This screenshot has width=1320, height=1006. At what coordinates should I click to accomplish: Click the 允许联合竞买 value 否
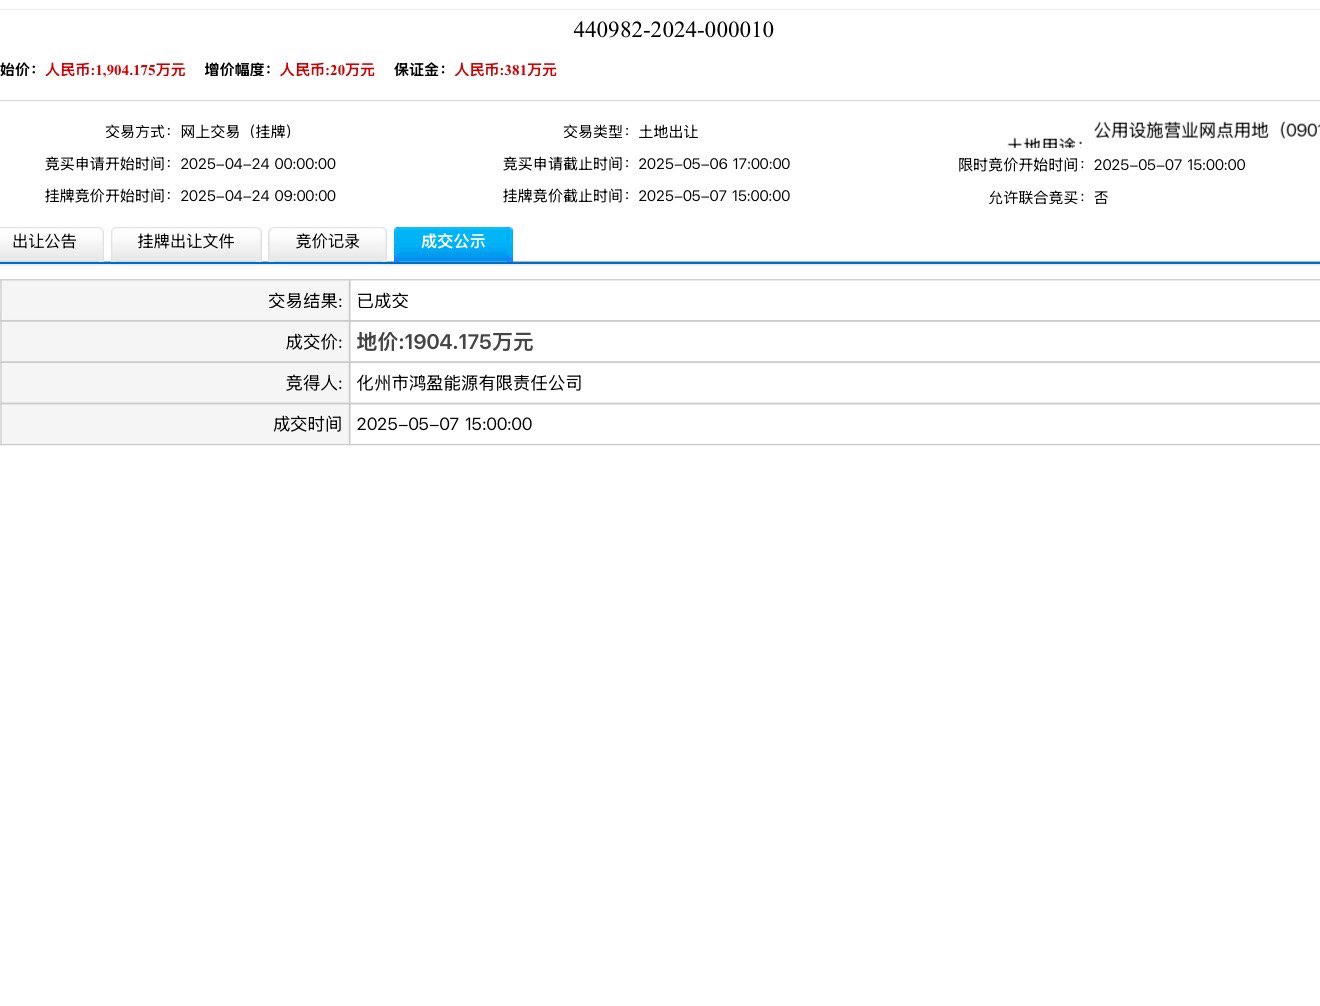coord(1101,198)
